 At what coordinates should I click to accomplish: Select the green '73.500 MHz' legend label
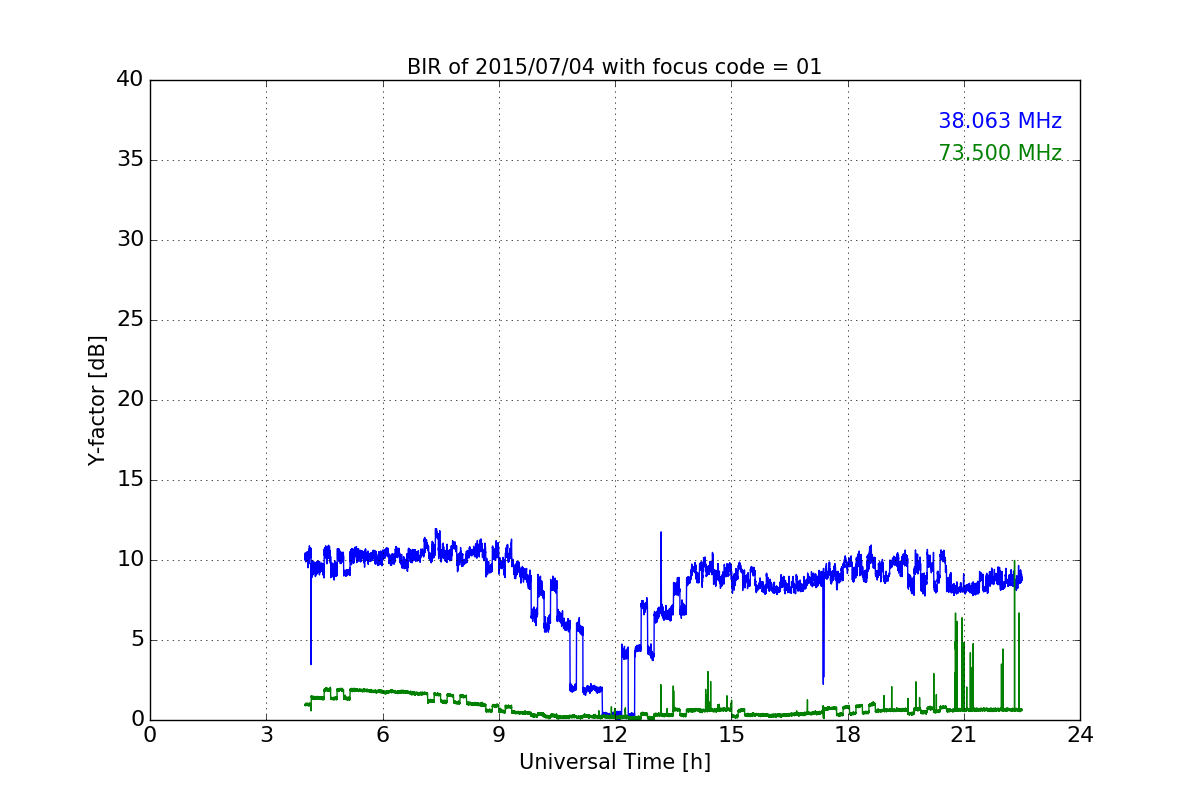(1000, 153)
